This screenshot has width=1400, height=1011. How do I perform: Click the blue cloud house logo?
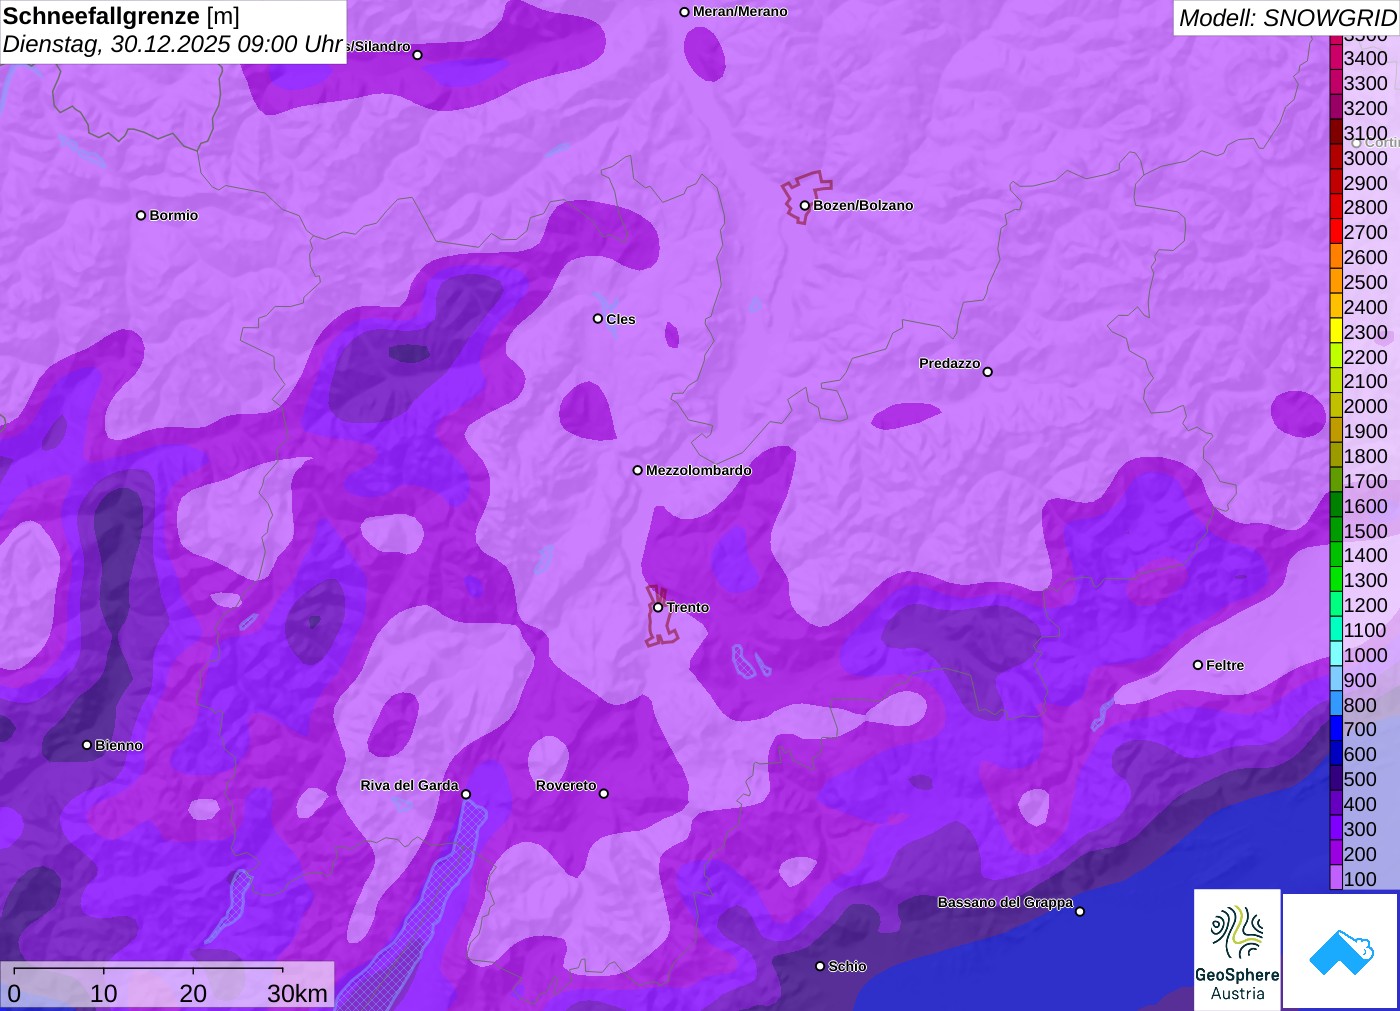(1341, 950)
